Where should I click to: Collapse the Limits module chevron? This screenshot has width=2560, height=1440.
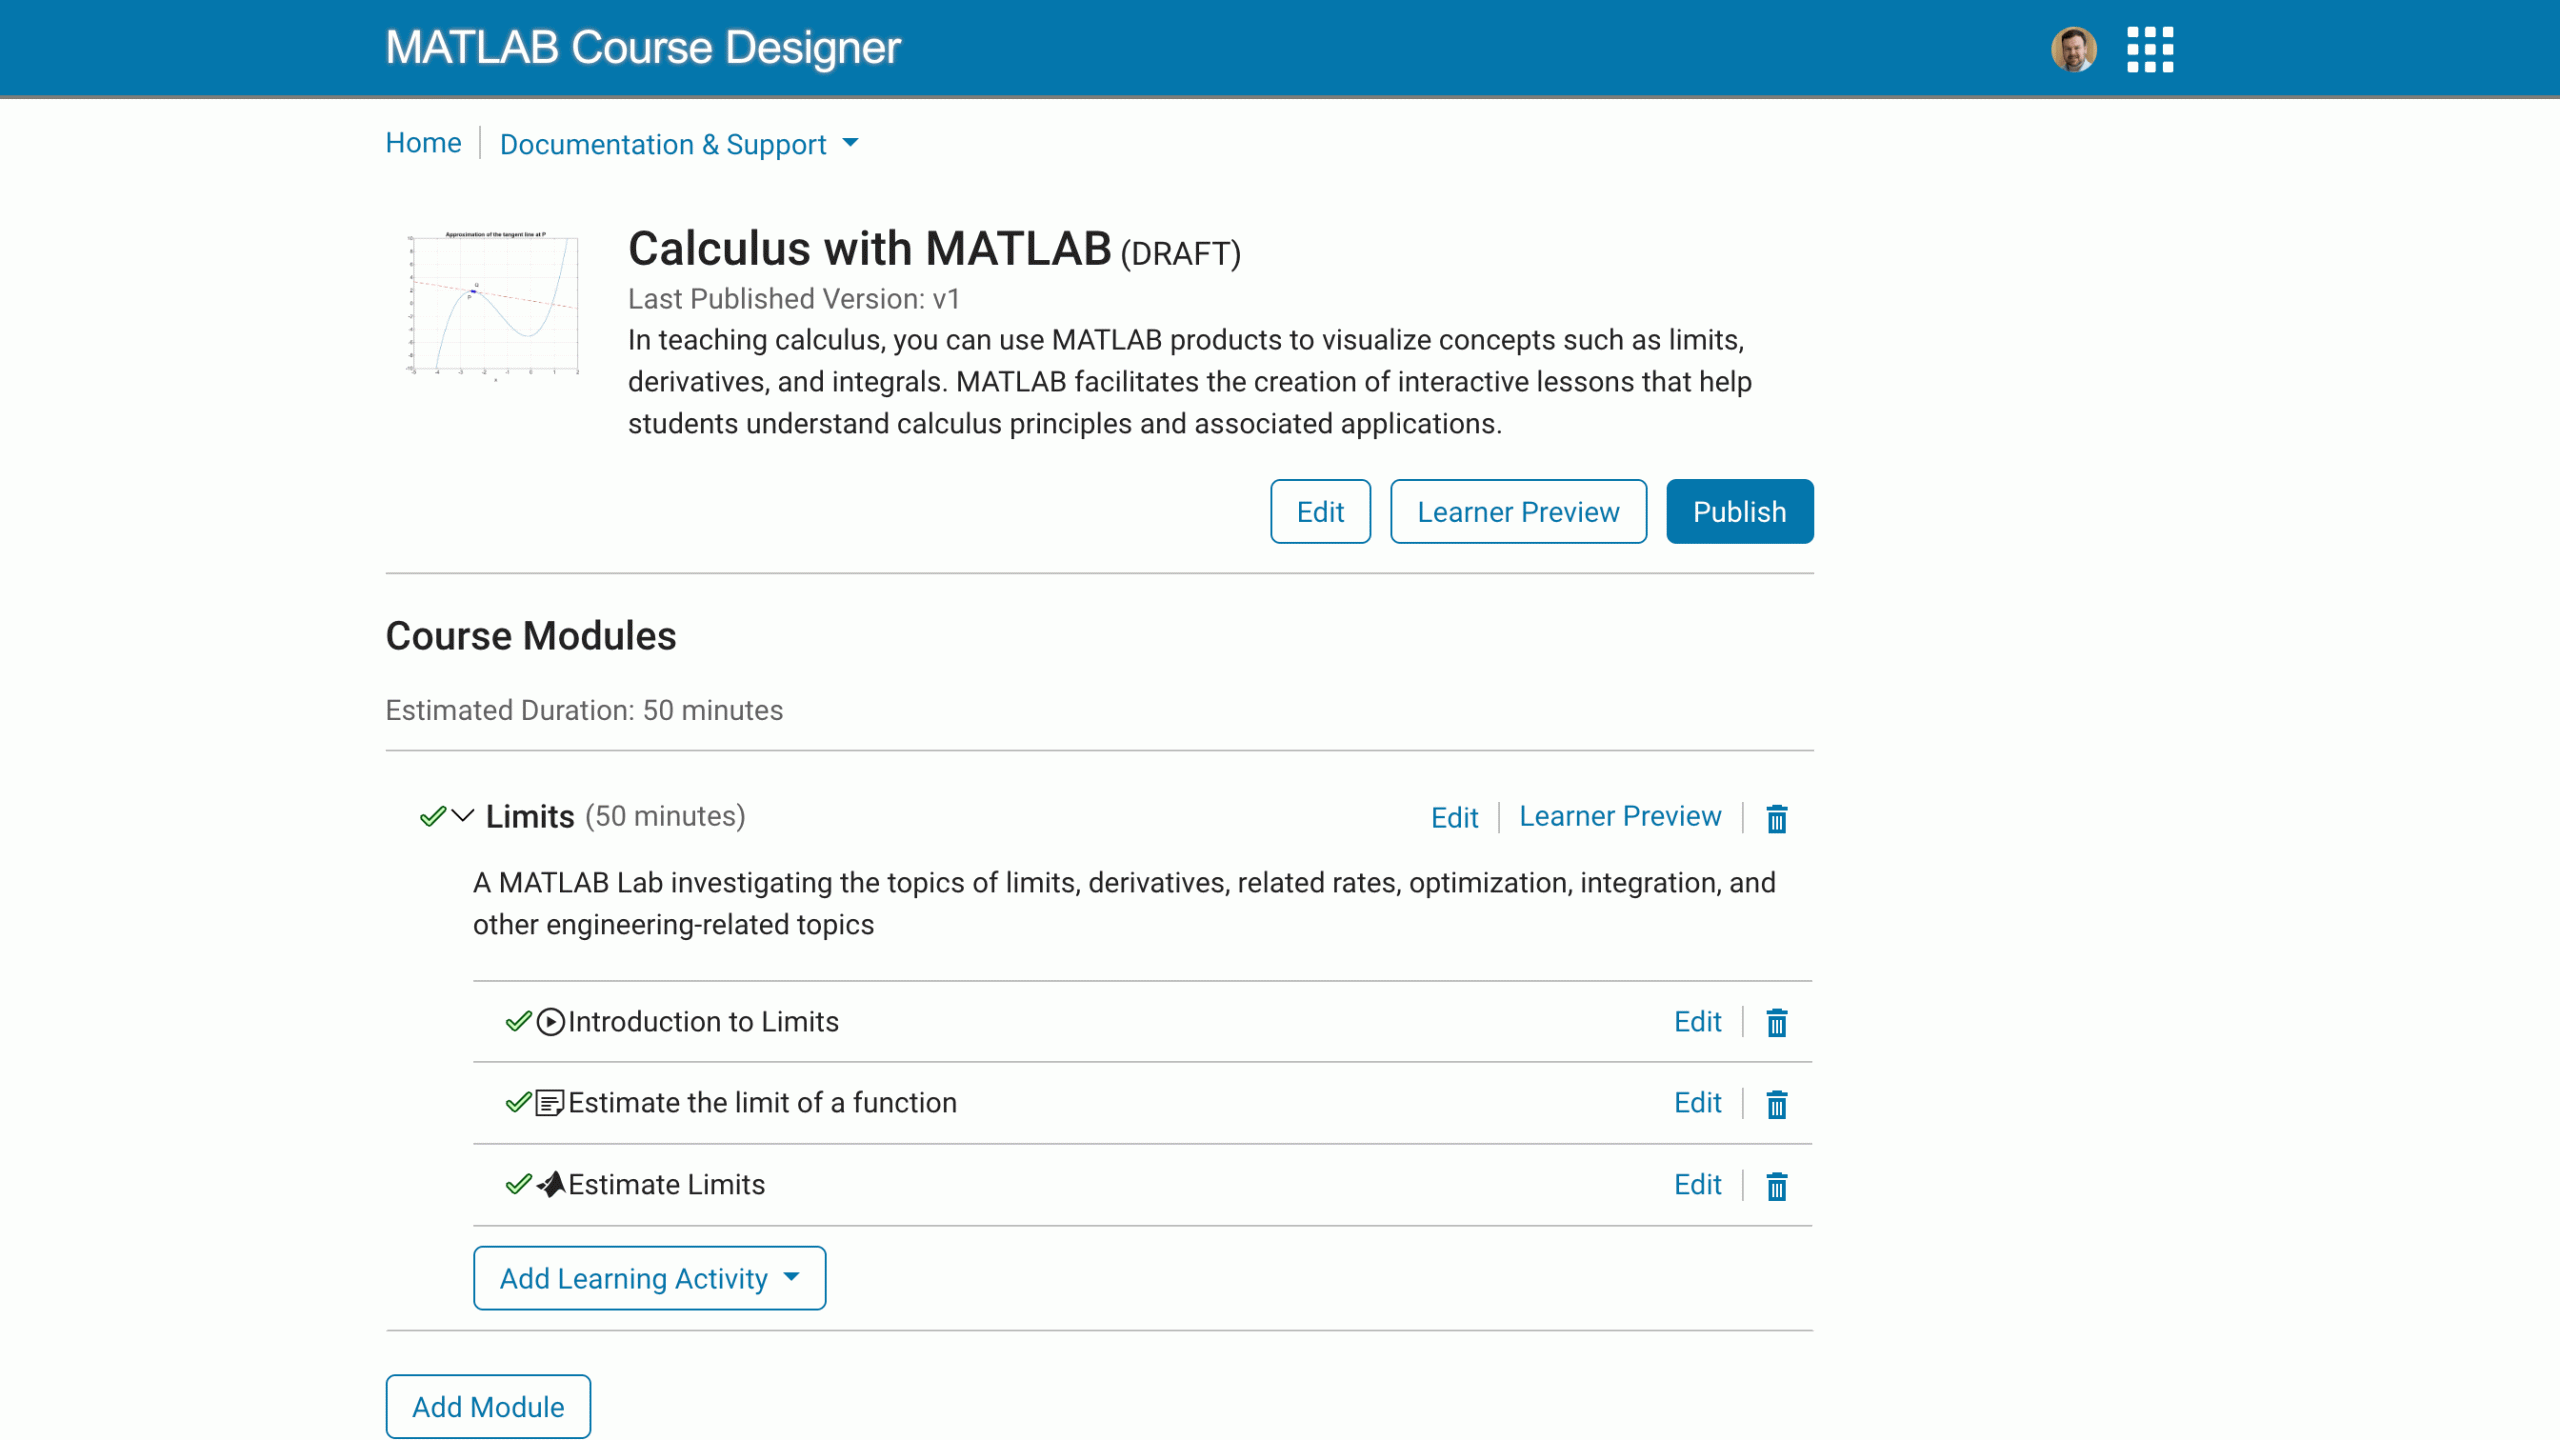[462, 816]
